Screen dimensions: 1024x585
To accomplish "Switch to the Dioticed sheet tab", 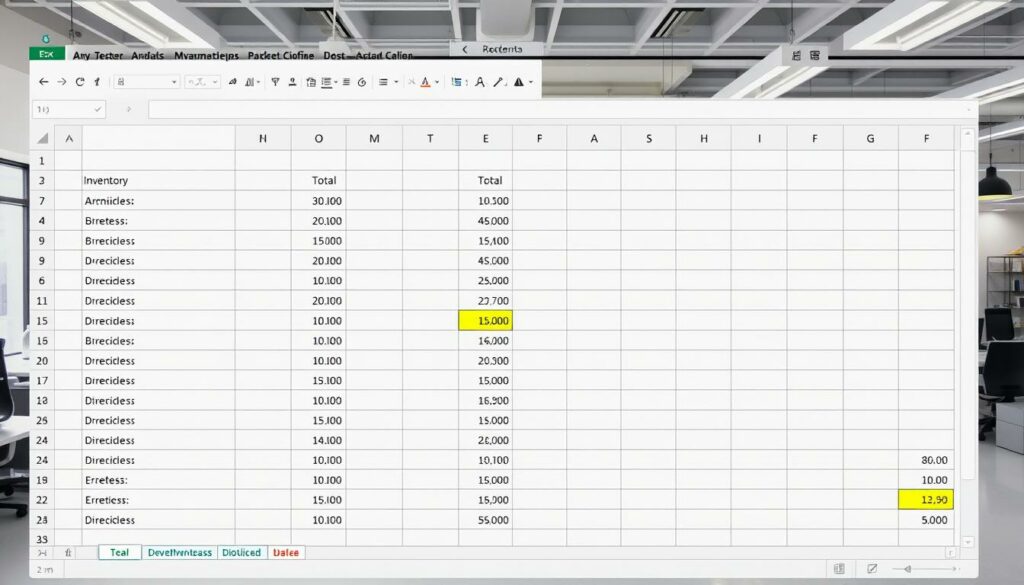I will click(242, 552).
